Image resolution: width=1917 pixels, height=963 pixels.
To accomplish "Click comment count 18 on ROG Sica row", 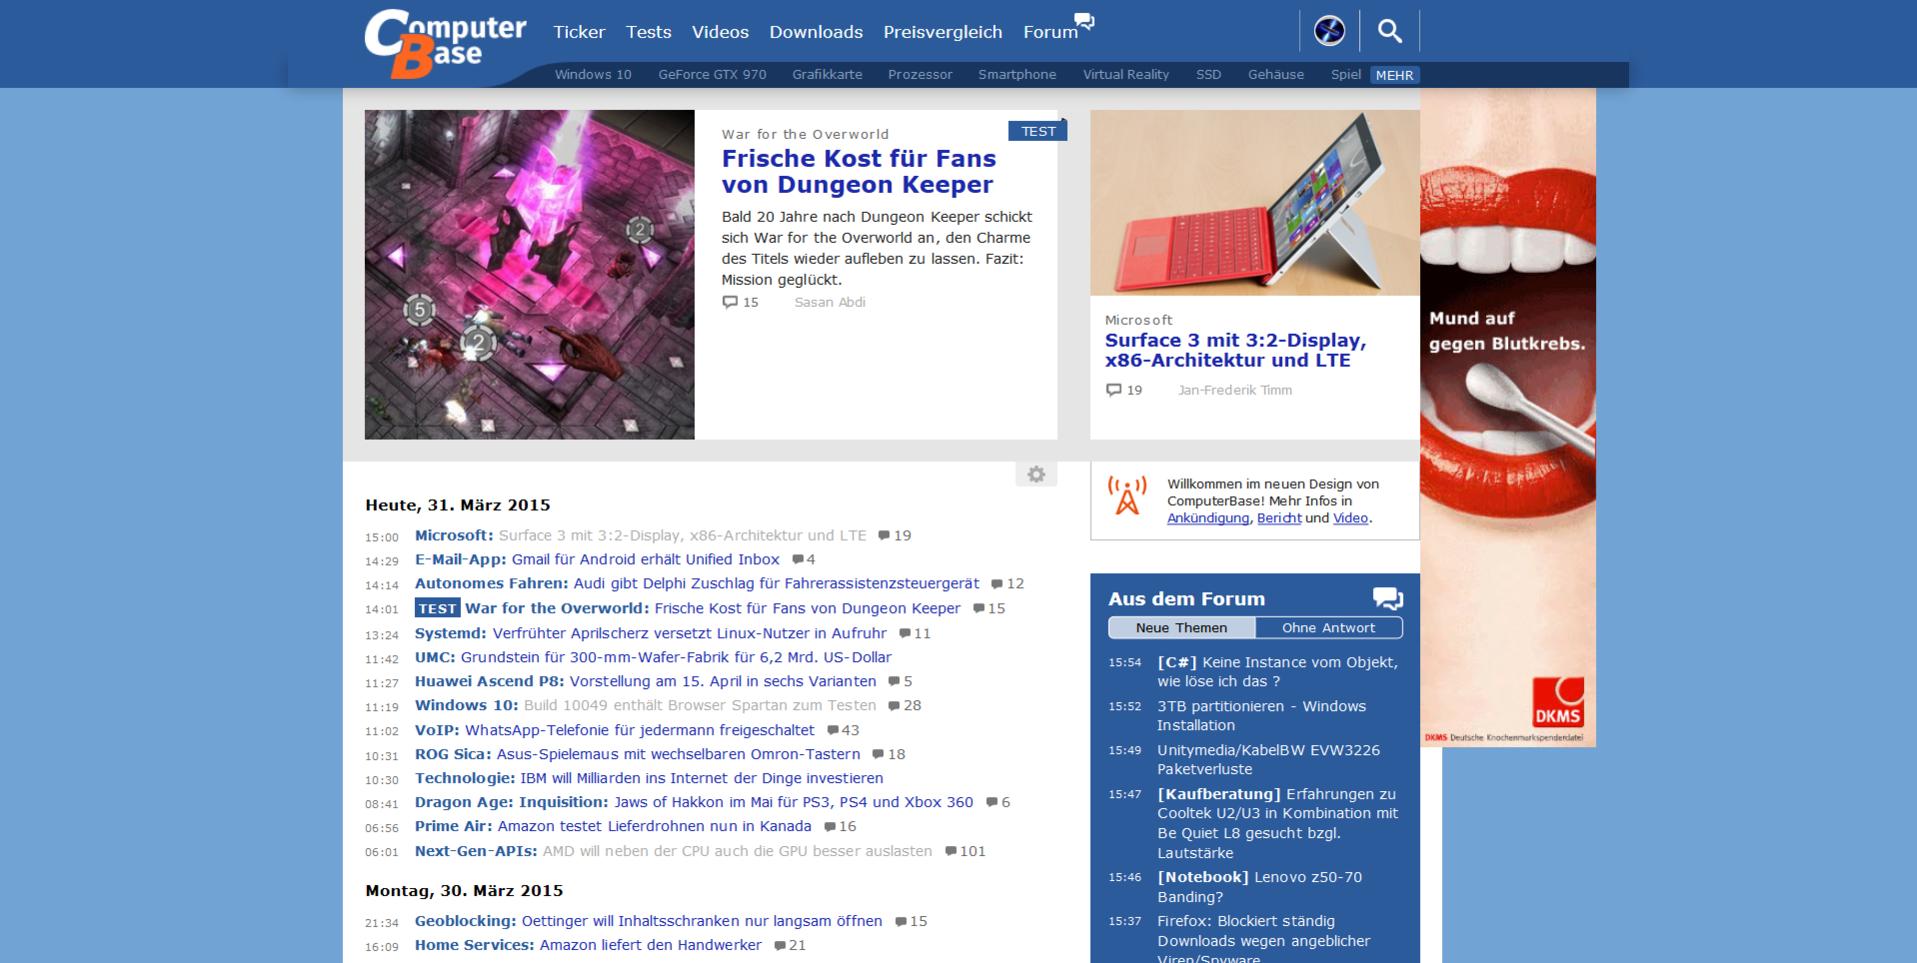I will click(889, 755).
